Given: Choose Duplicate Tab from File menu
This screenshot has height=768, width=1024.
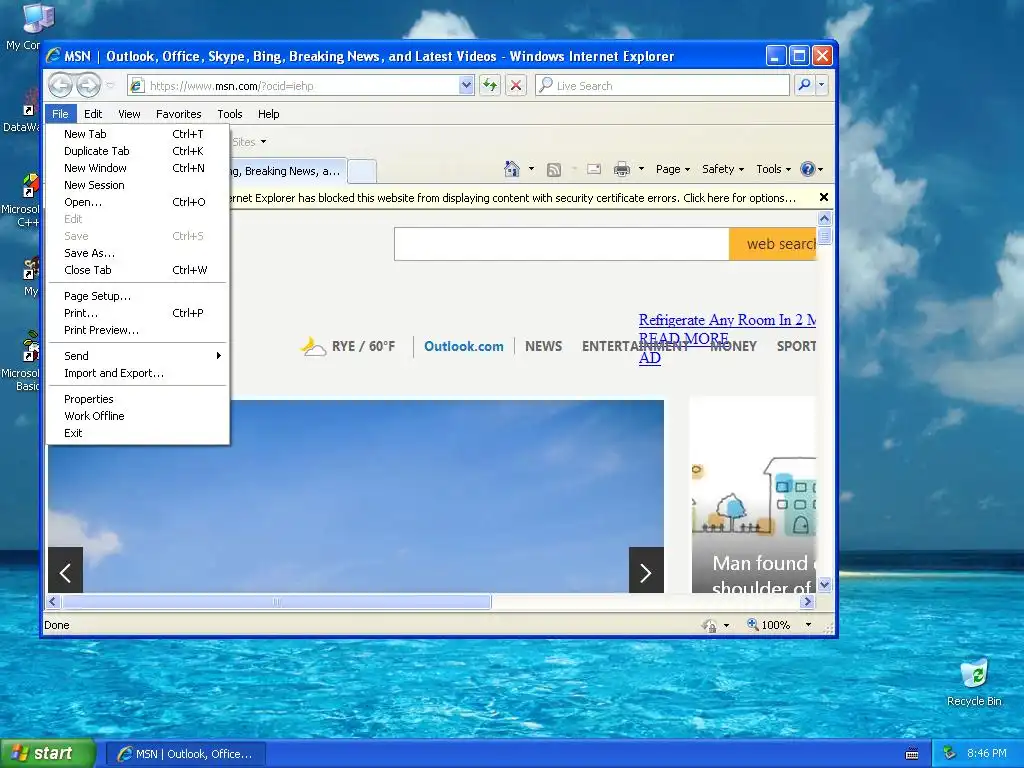Looking at the screenshot, I should click(138, 151).
